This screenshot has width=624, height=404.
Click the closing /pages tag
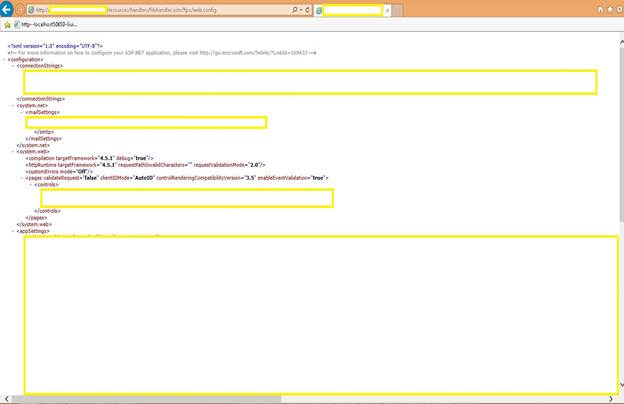coord(36,218)
